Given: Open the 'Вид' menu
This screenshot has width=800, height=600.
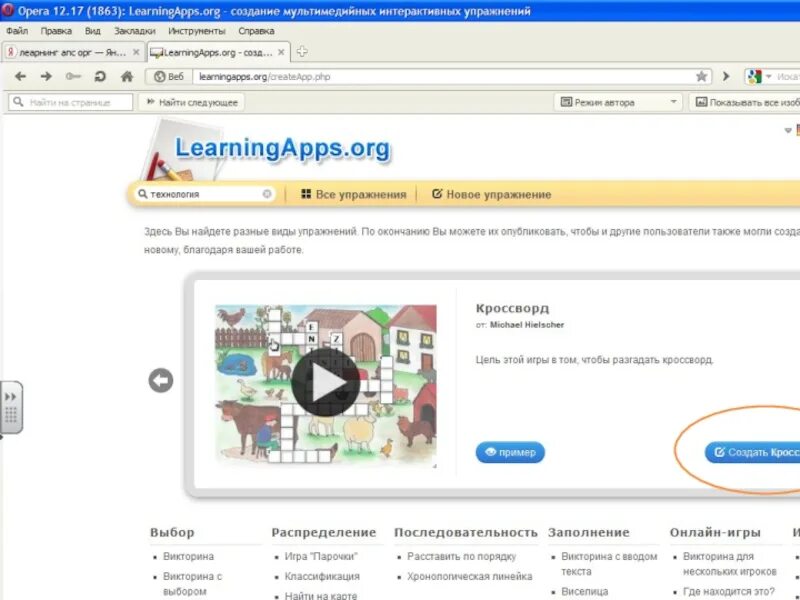Looking at the screenshot, I should point(92,31).
